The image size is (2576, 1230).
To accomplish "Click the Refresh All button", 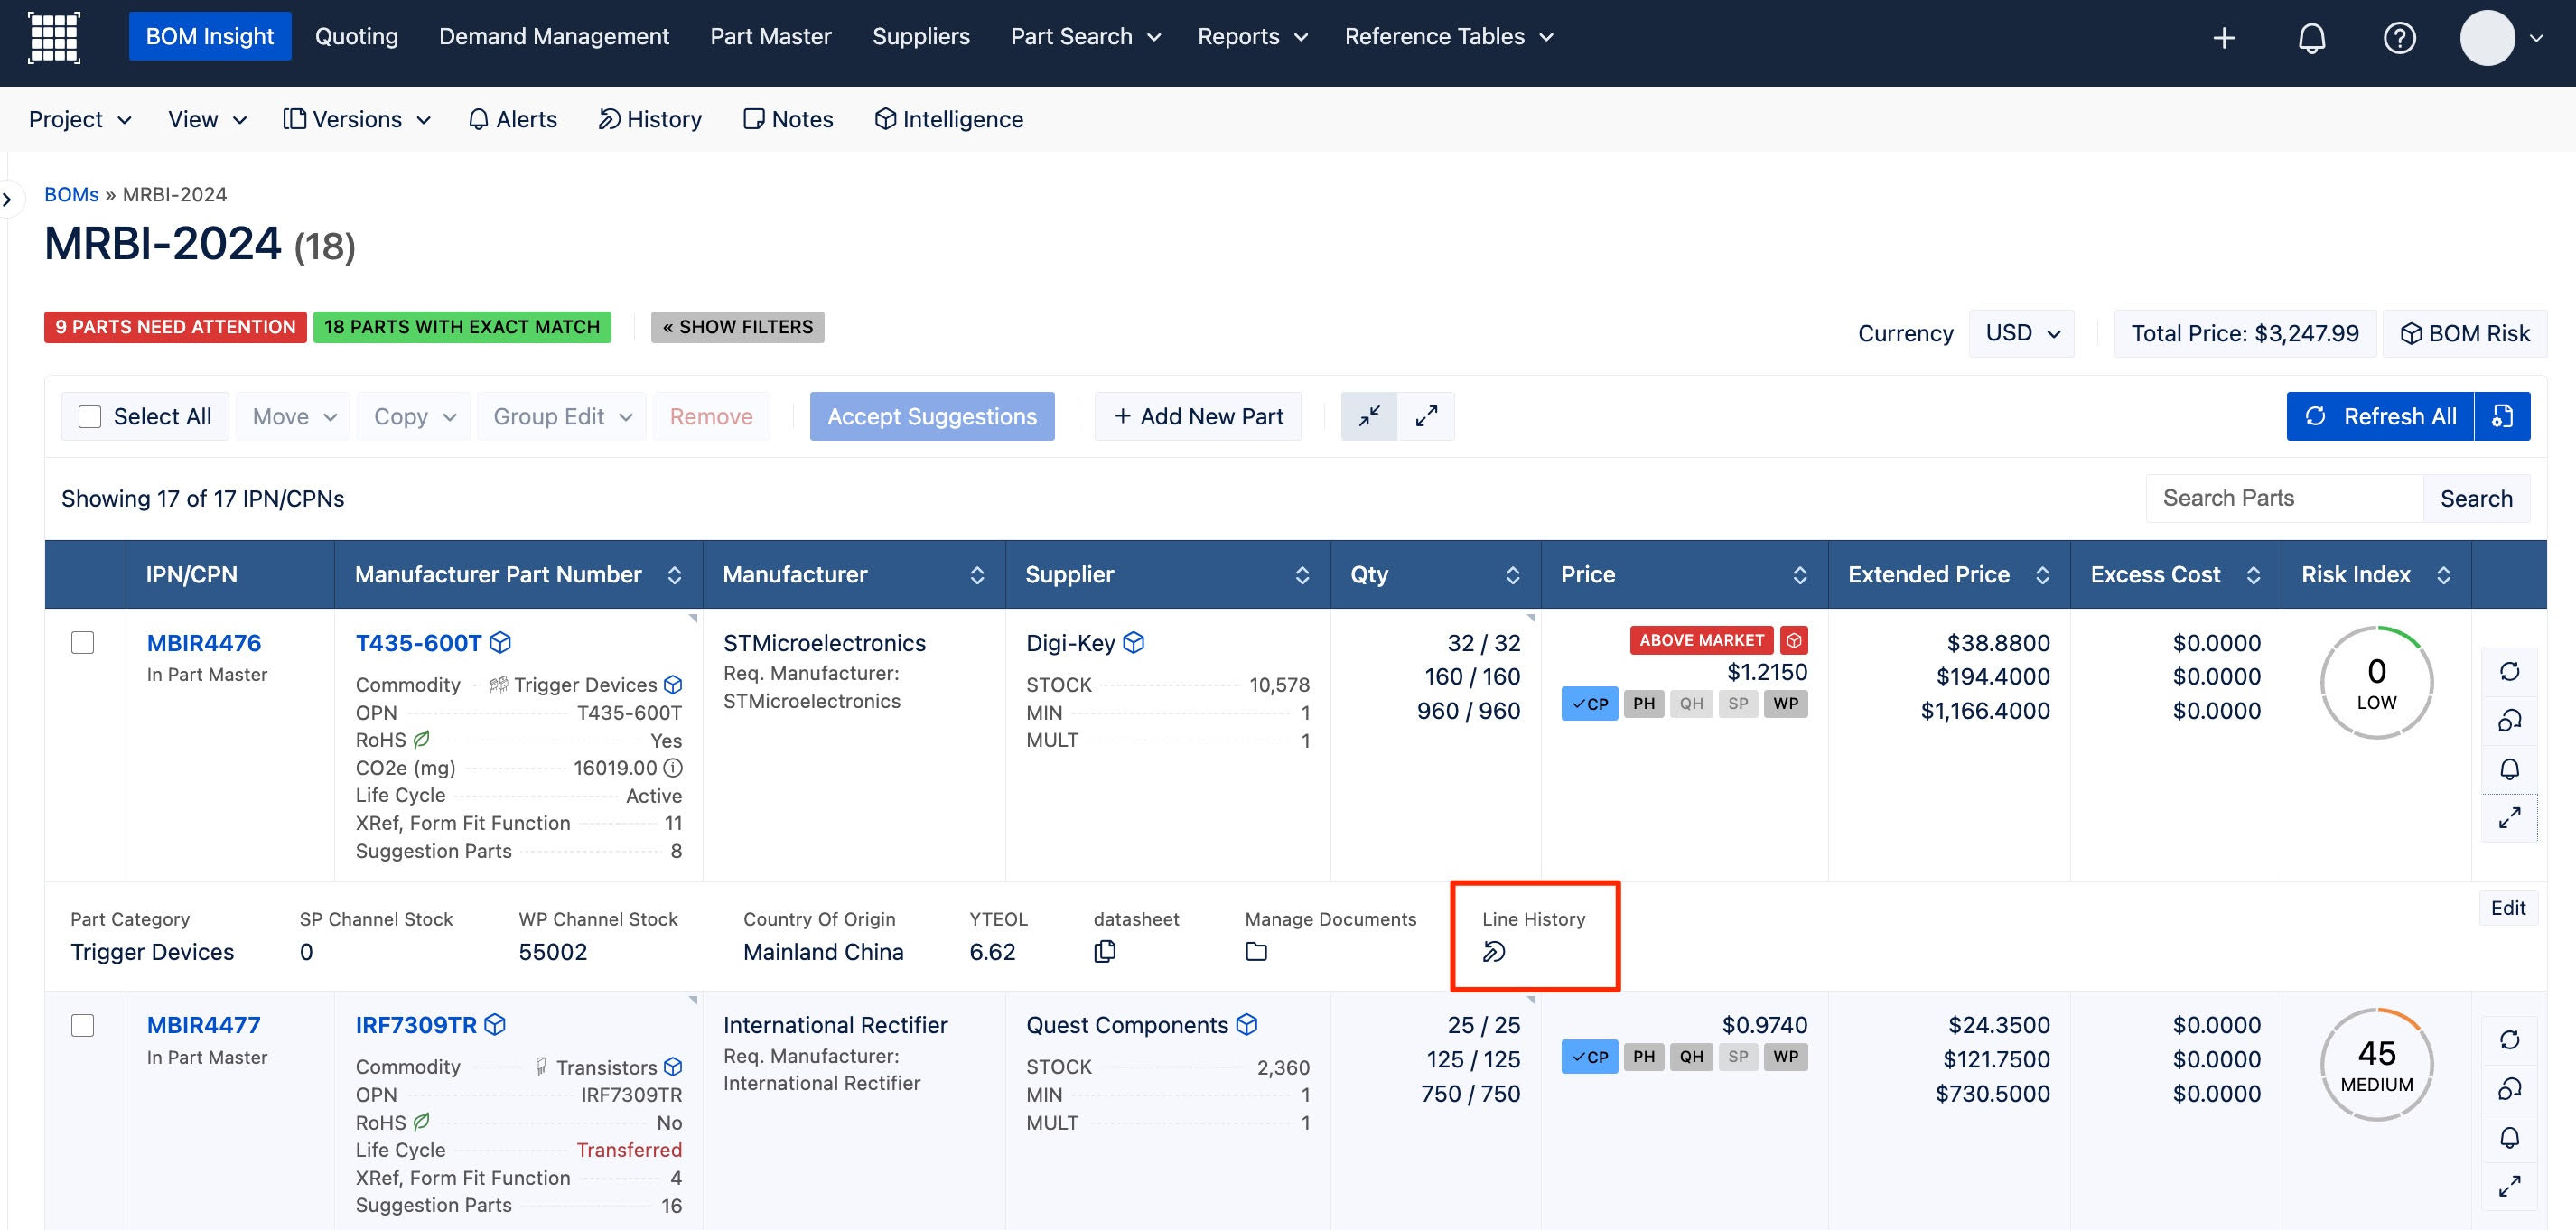I will [2380, 416].
